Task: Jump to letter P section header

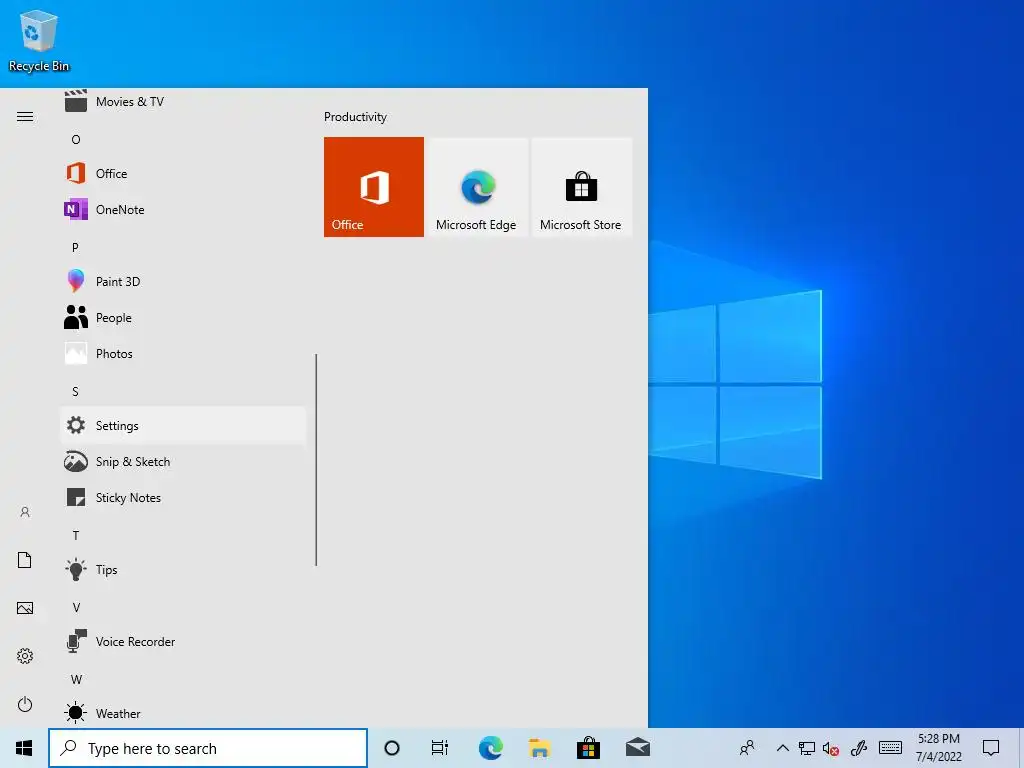Action: click(x=75, y=248)
